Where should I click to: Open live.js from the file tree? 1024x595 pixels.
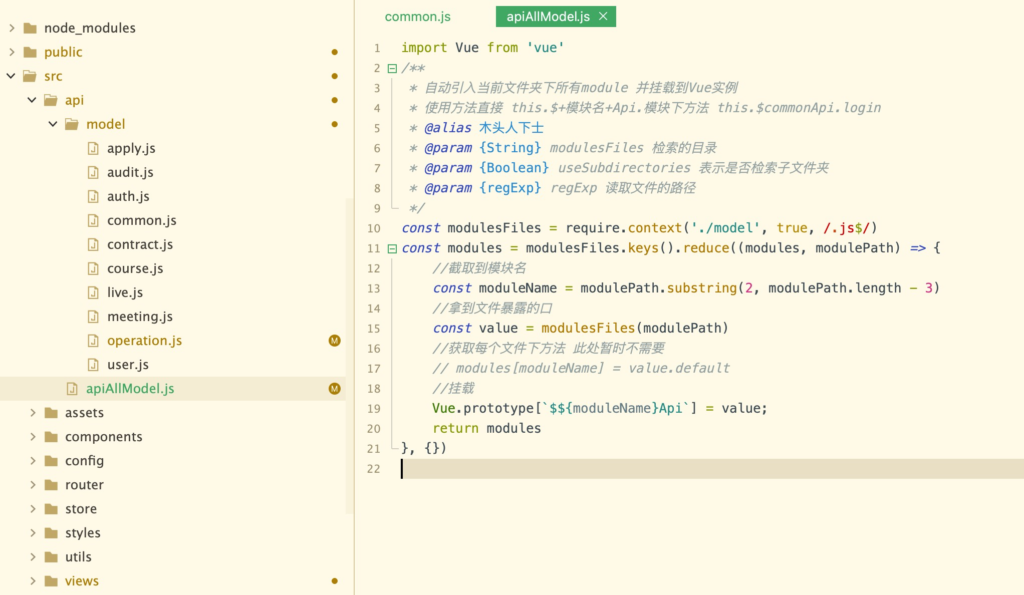(x=125, y=293)
